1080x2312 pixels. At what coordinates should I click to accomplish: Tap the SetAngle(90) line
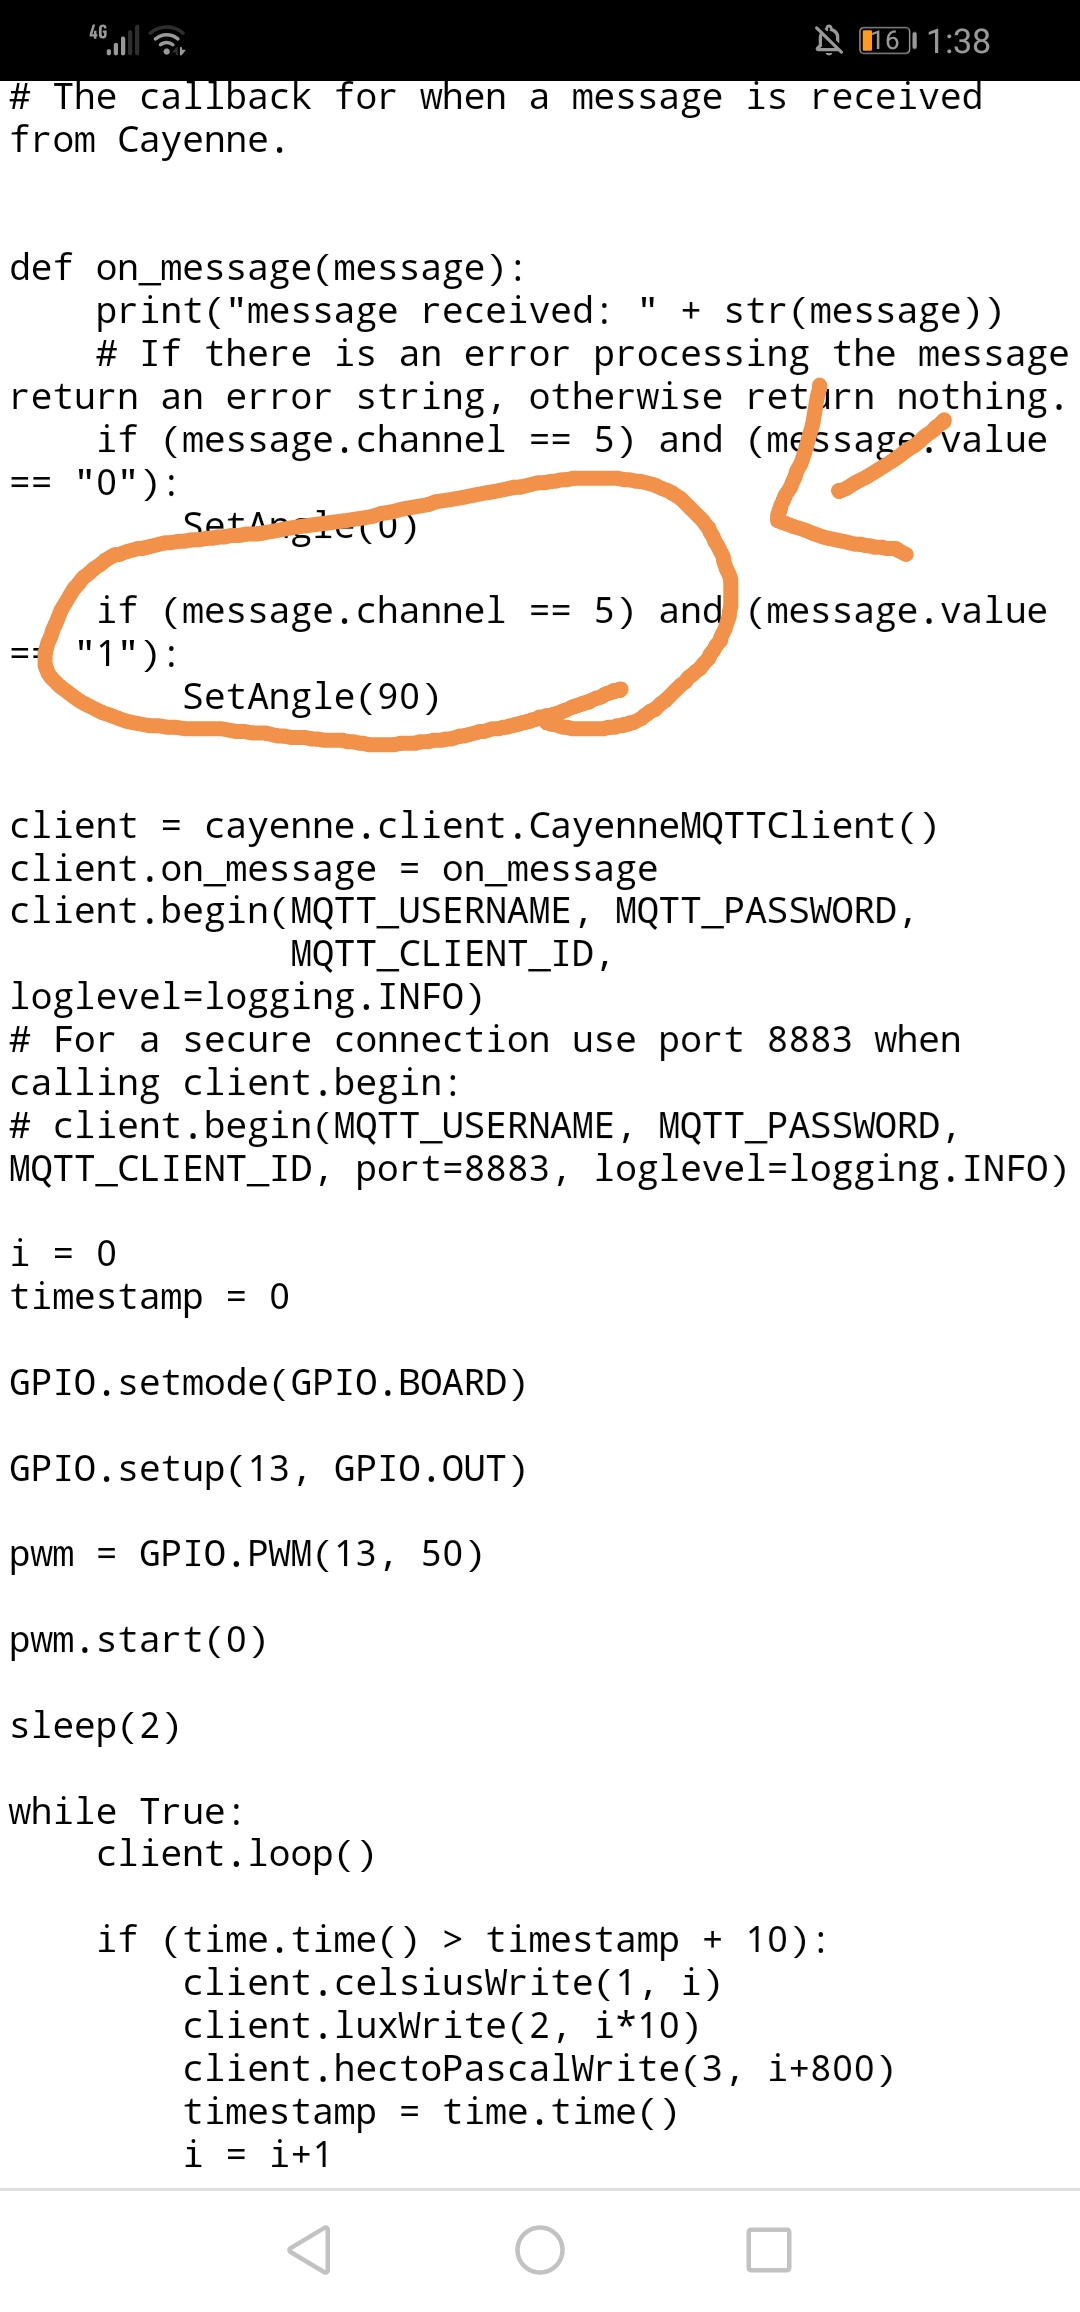pyautogui.click(x=311, y=697)
